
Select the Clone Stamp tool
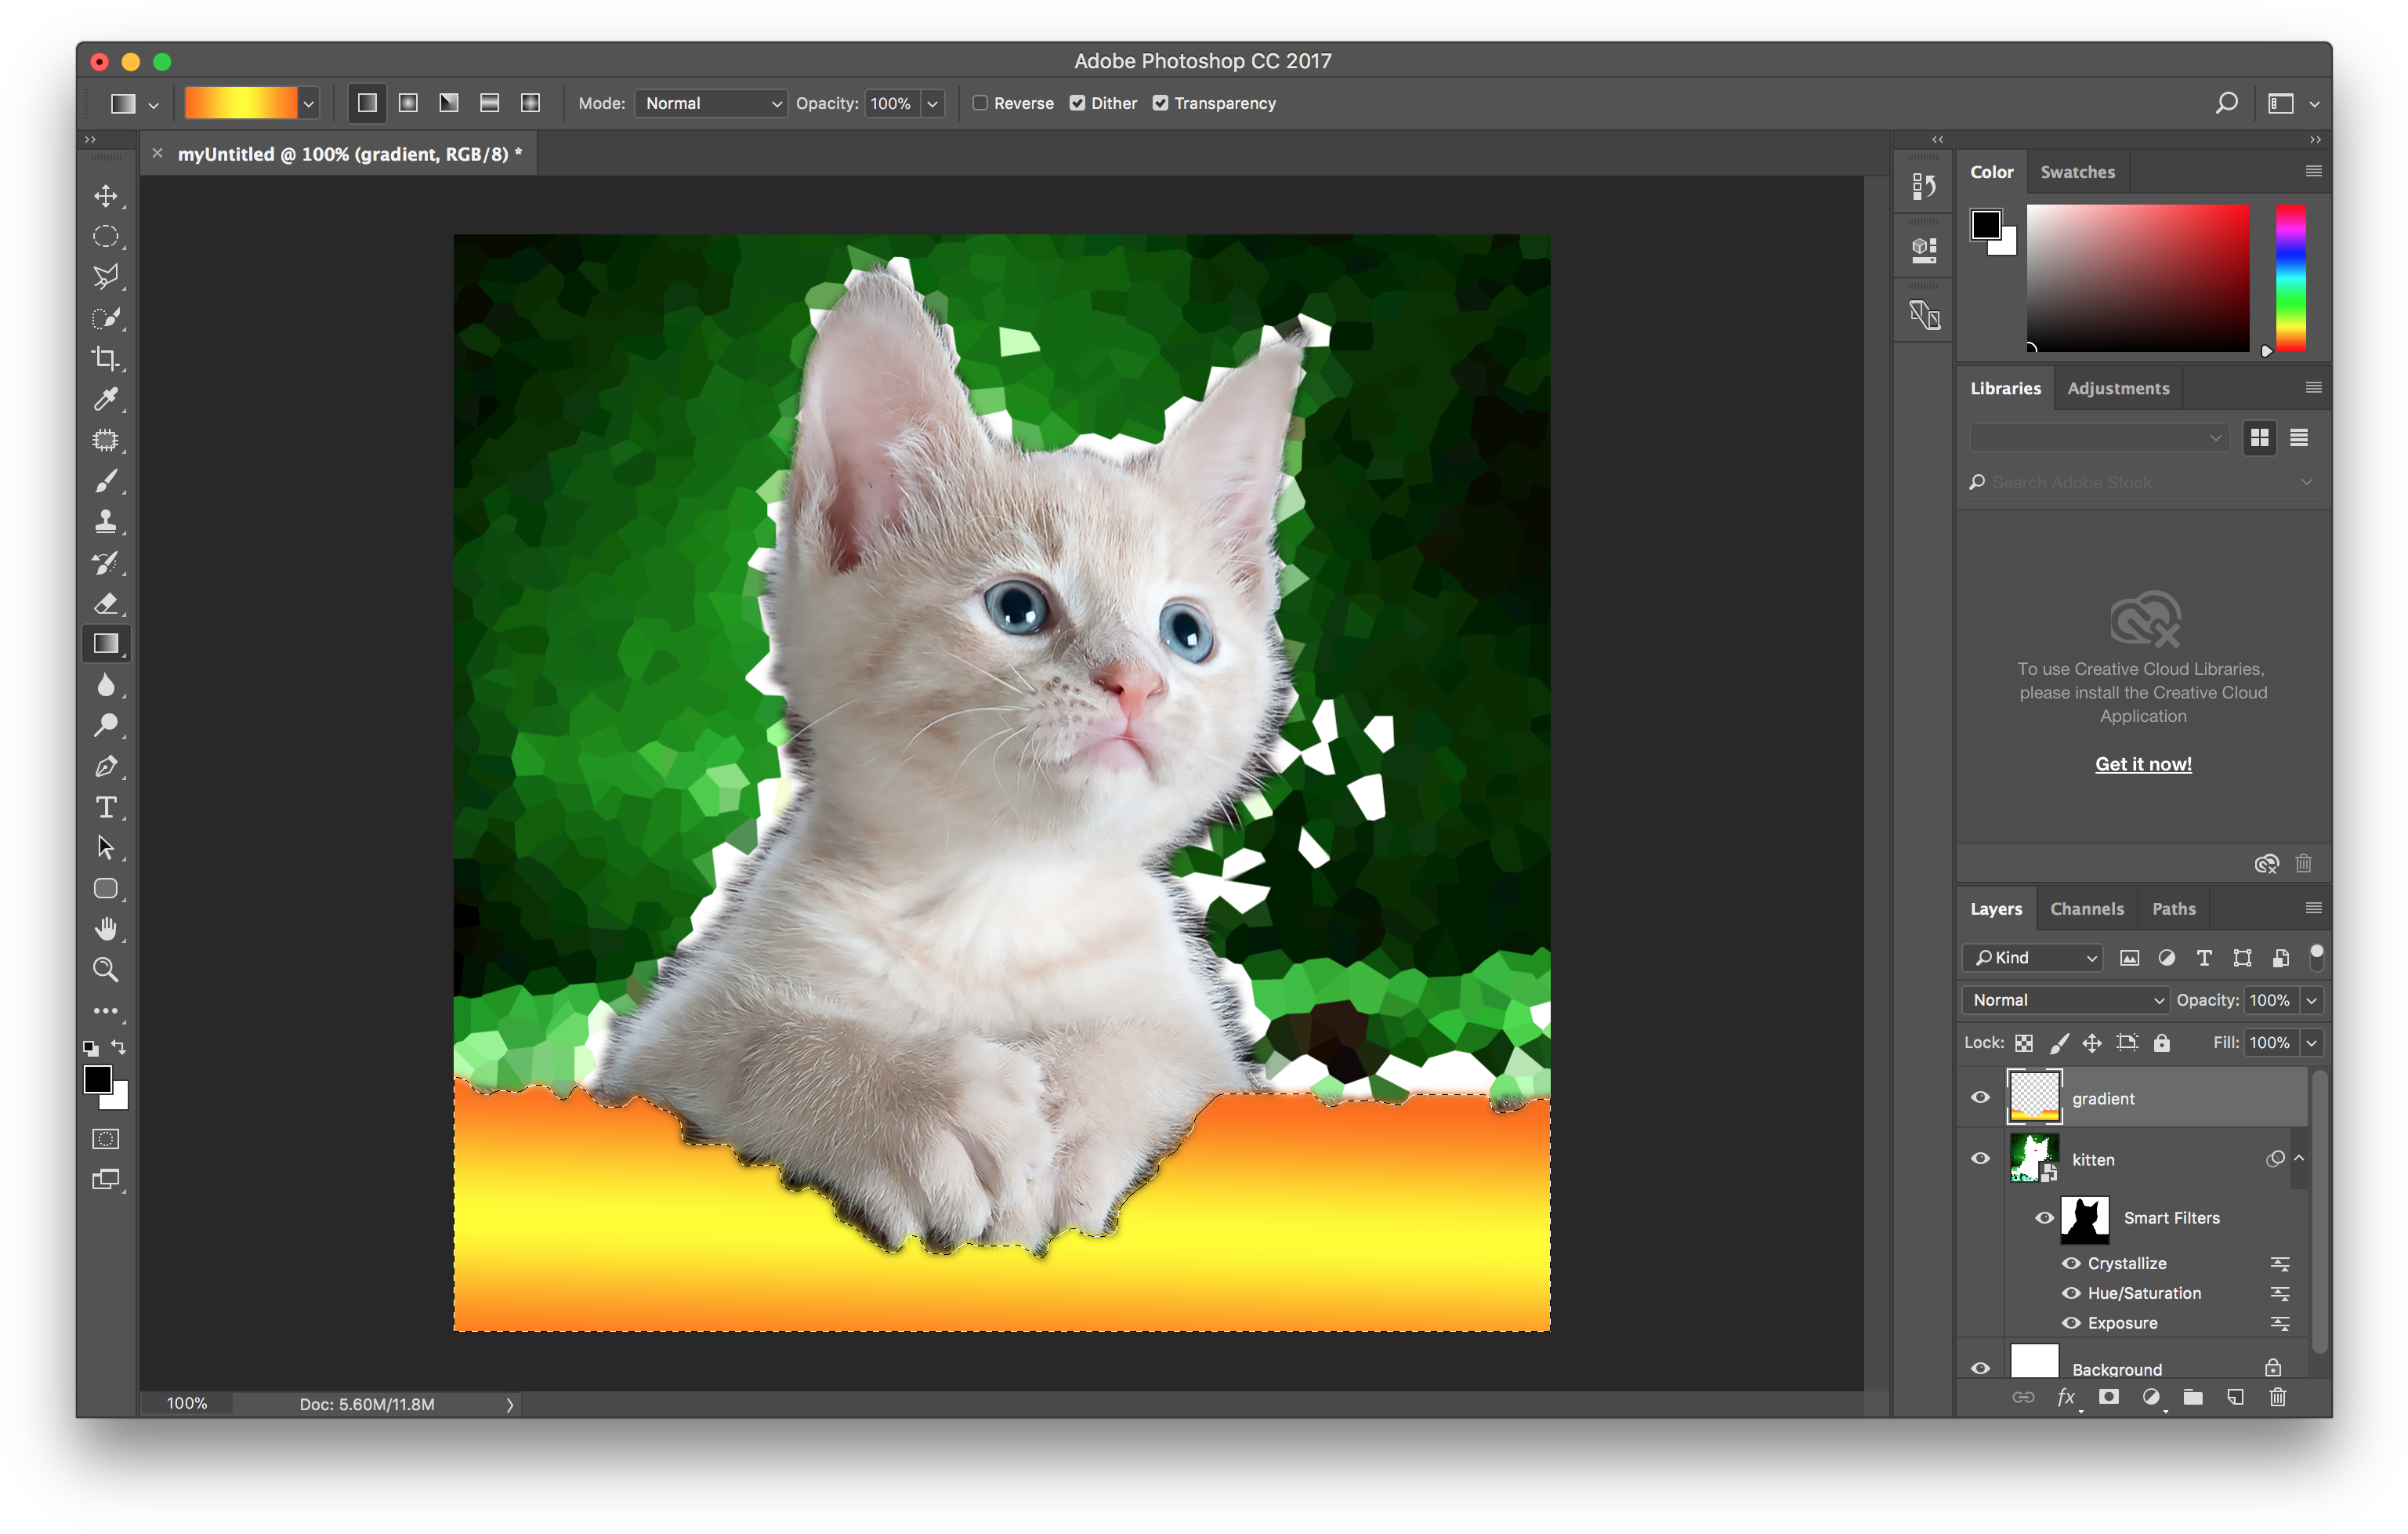point(106,521)
